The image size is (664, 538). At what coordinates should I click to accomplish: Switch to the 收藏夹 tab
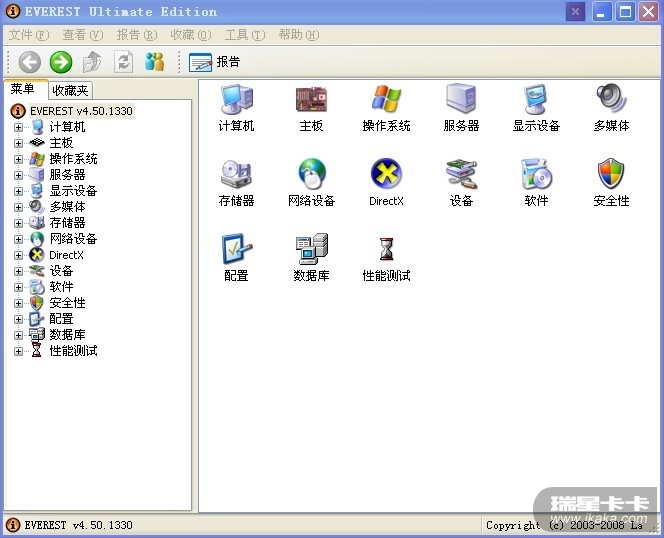[70, 90]
